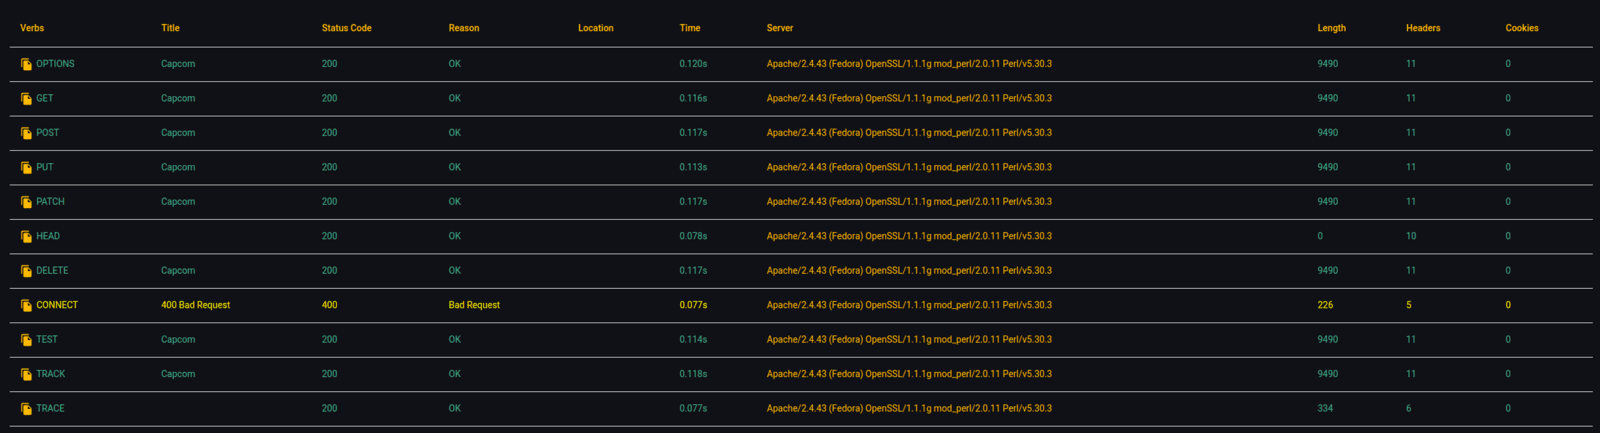1600x433 pixels.
Task: Click the Time column header
Action: [690, 28]
